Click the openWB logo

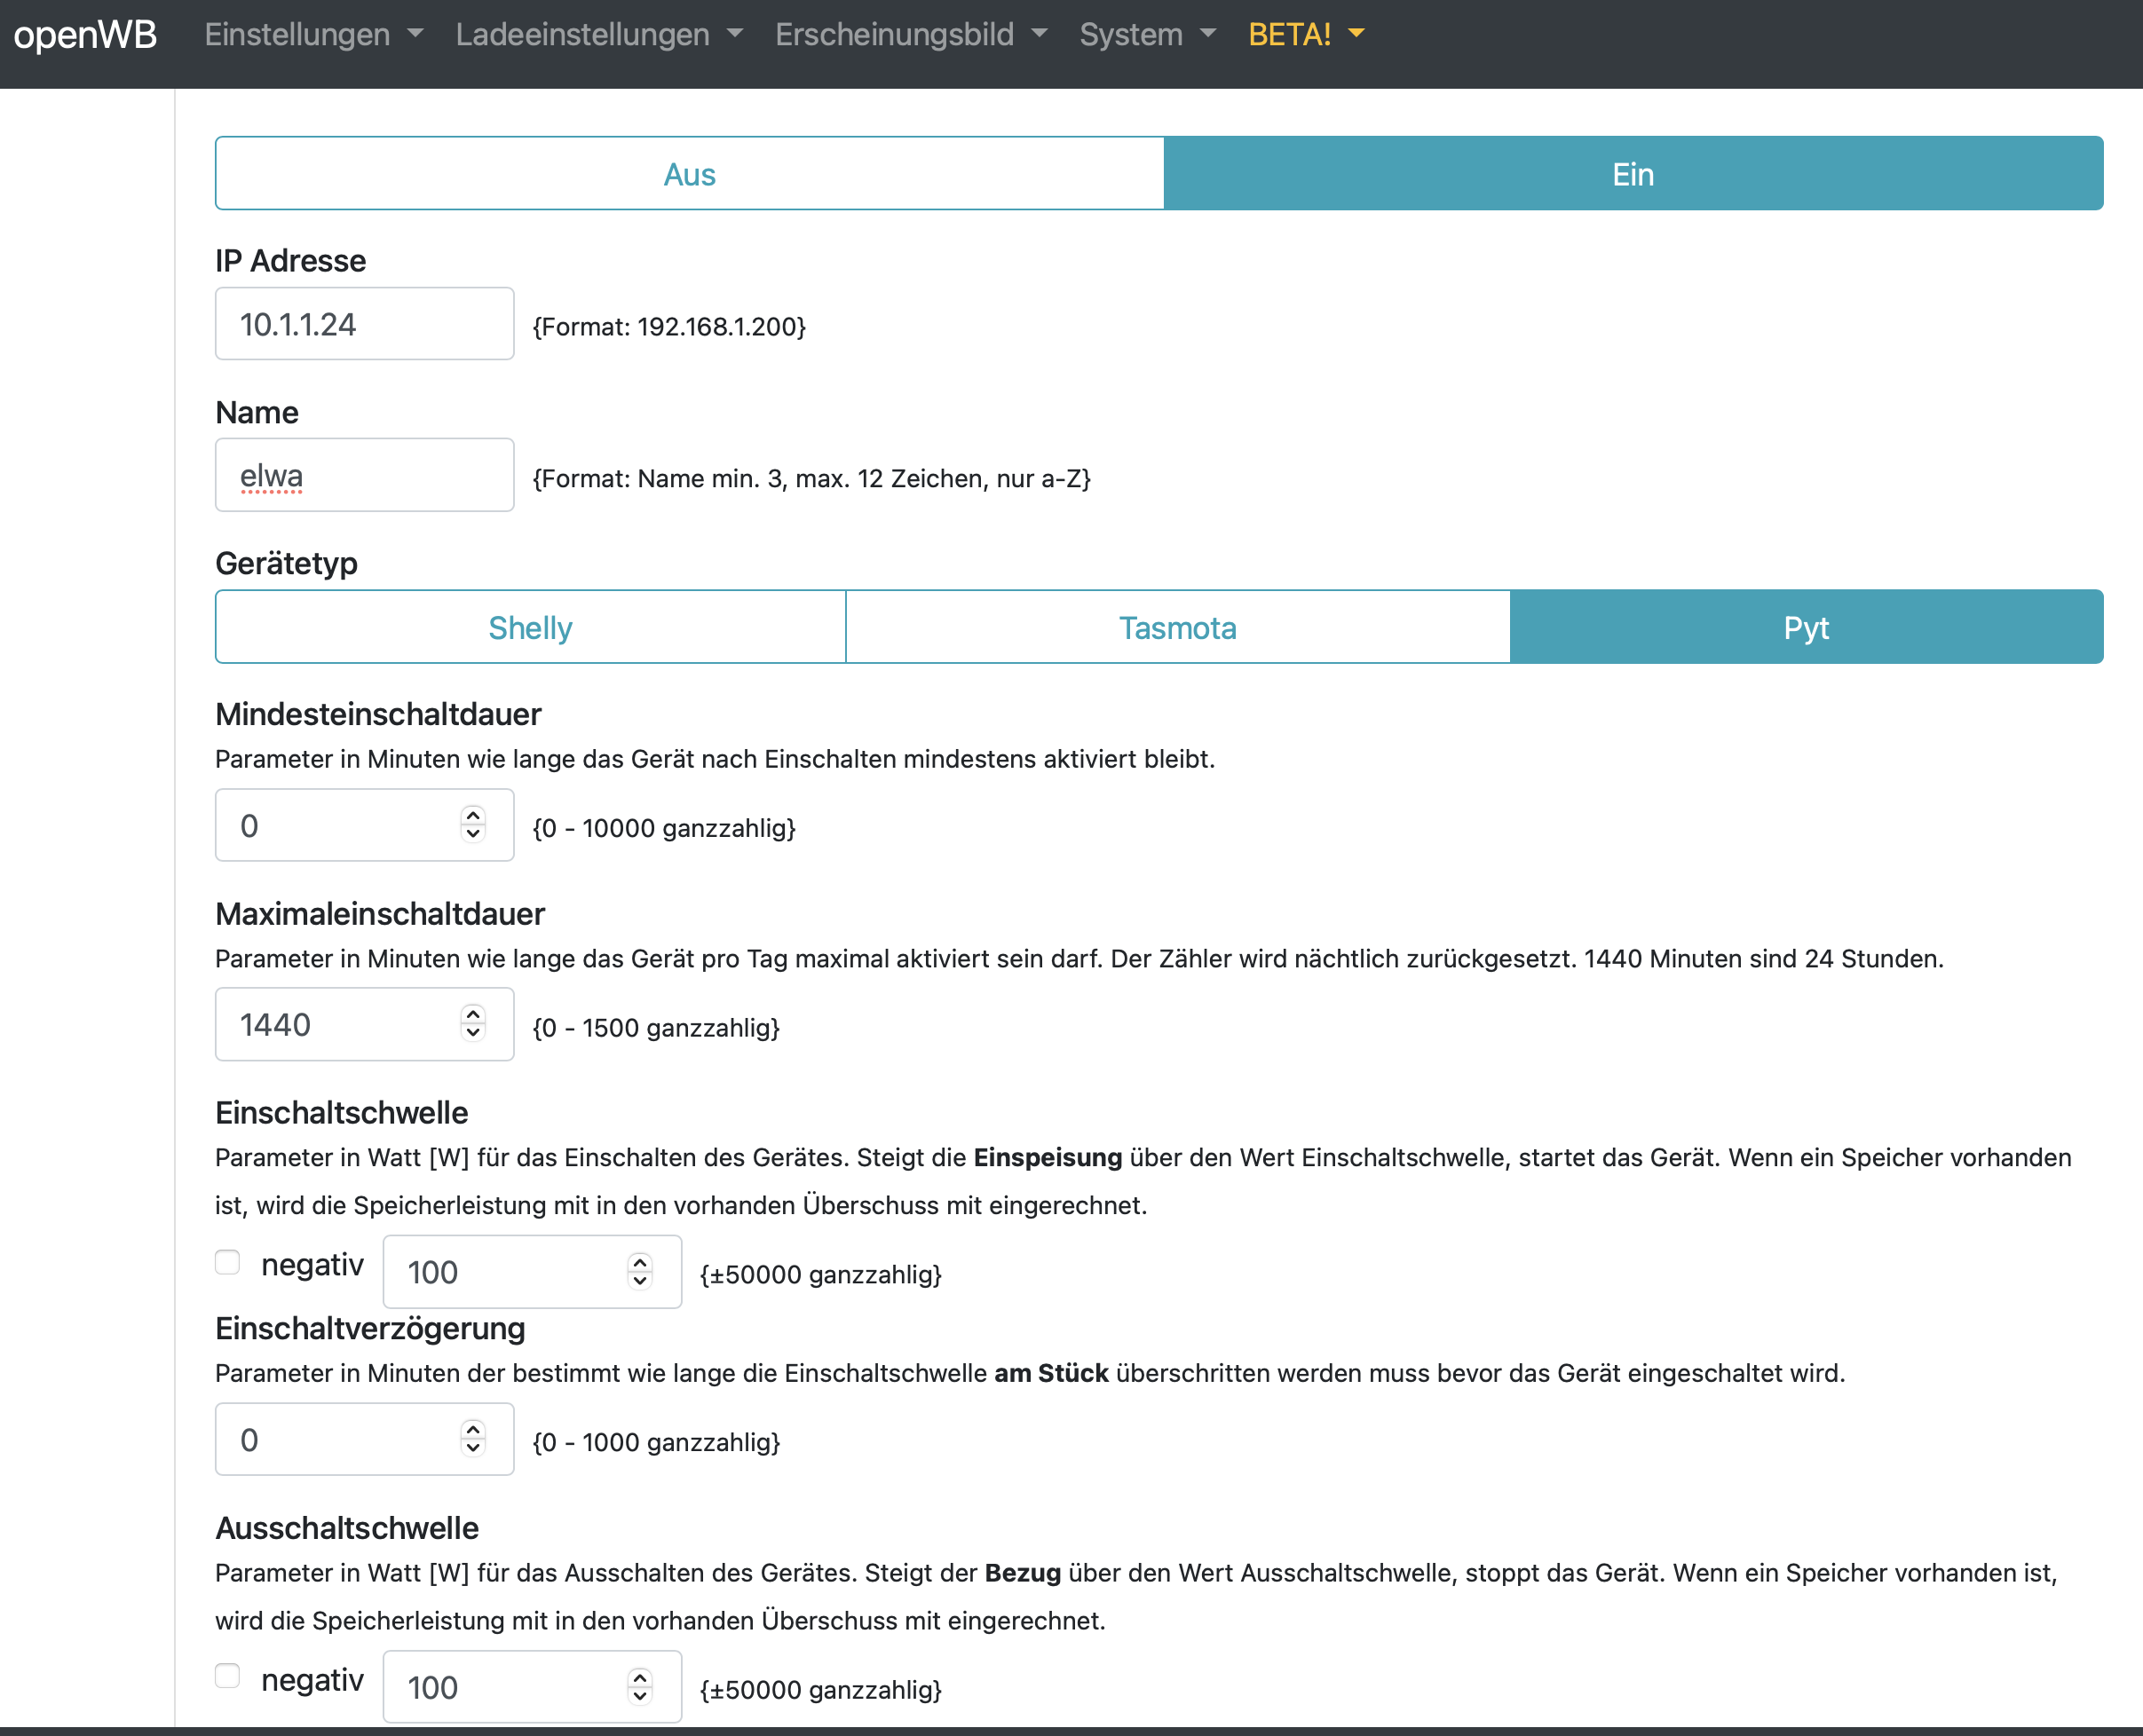(85, 35)
